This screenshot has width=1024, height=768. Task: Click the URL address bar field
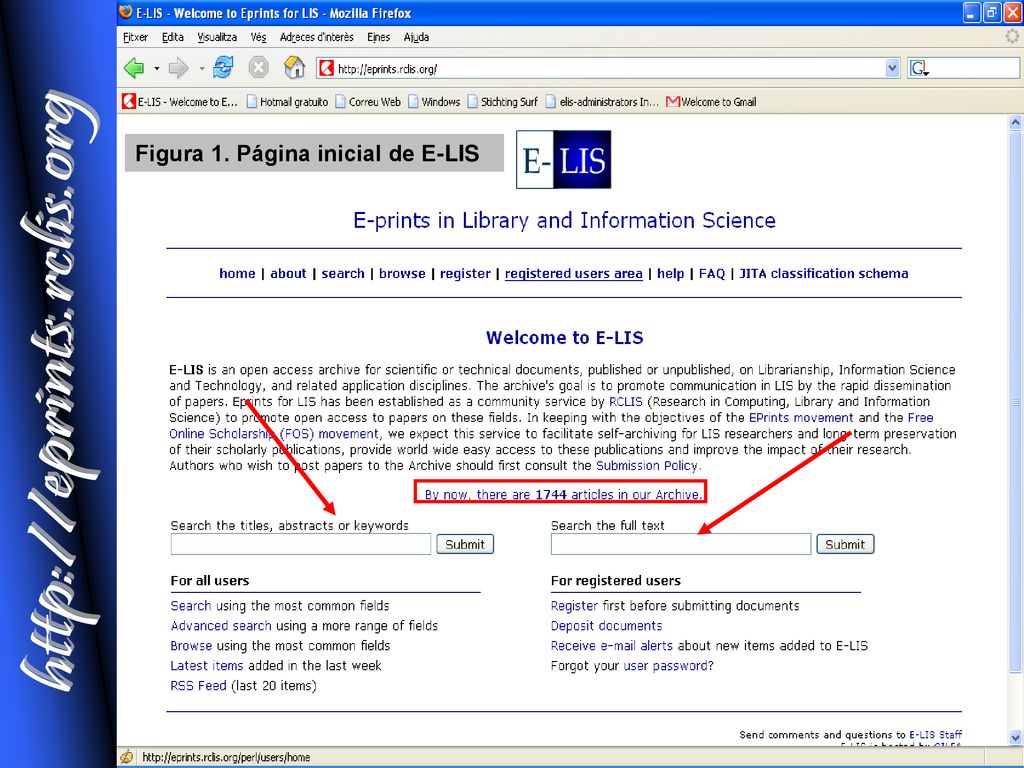tap(607, 68)
